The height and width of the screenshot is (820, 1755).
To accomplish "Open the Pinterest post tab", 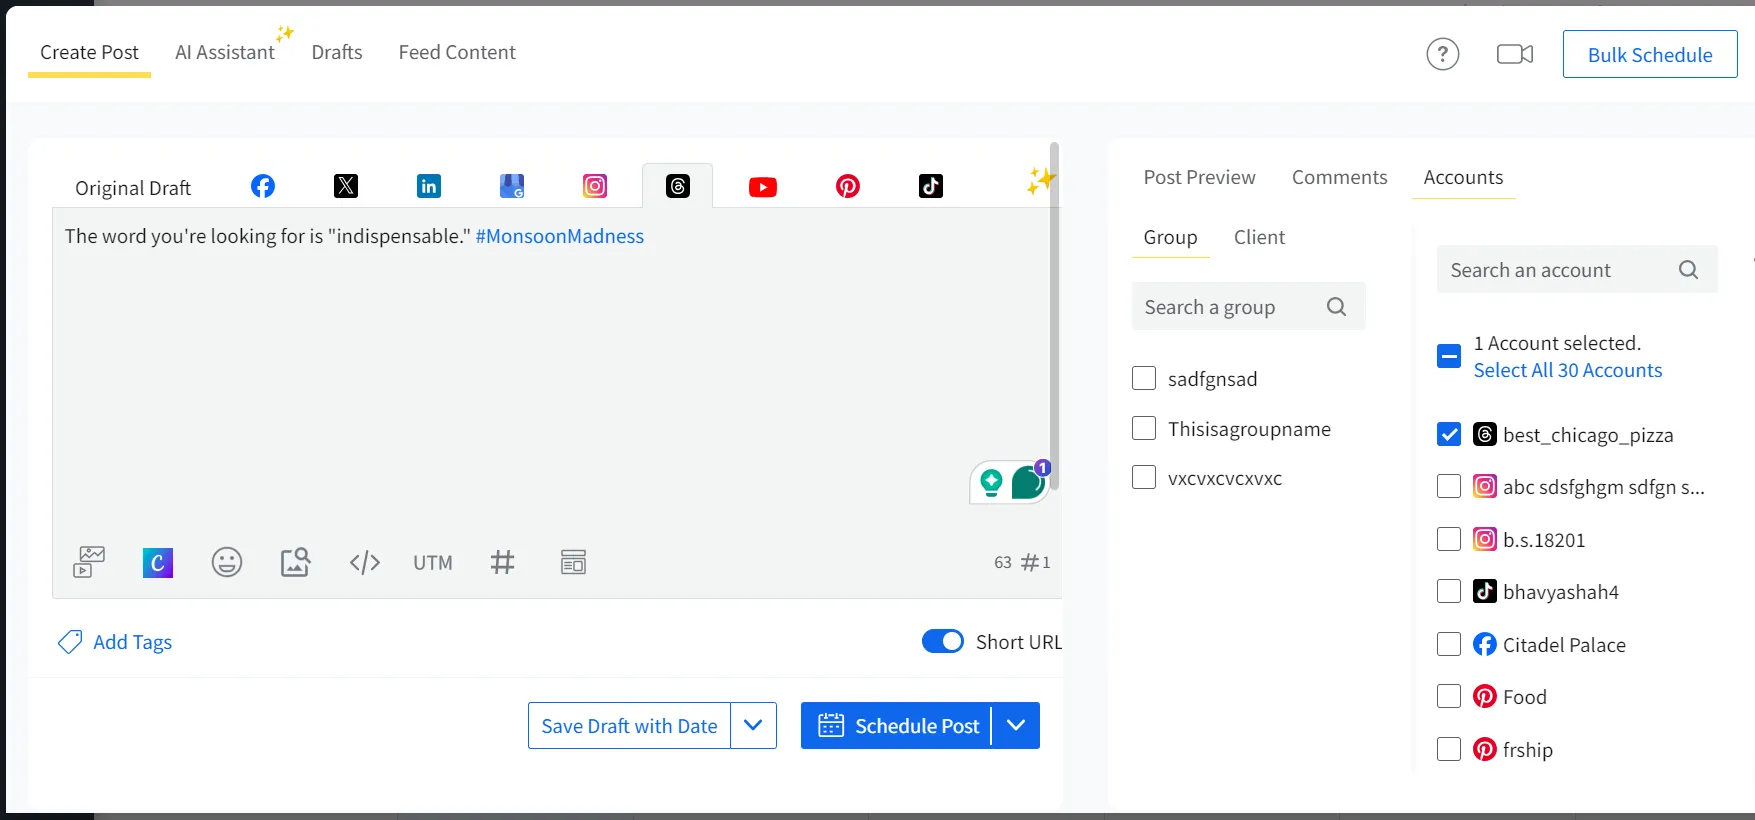I will coord(848,186).
